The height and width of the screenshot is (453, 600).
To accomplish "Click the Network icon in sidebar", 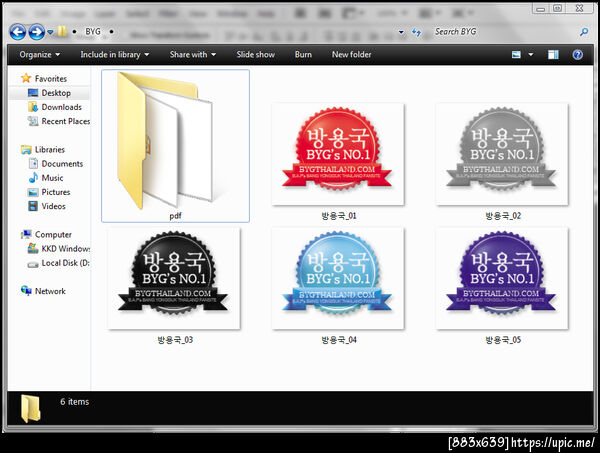I will pos(26,291).
